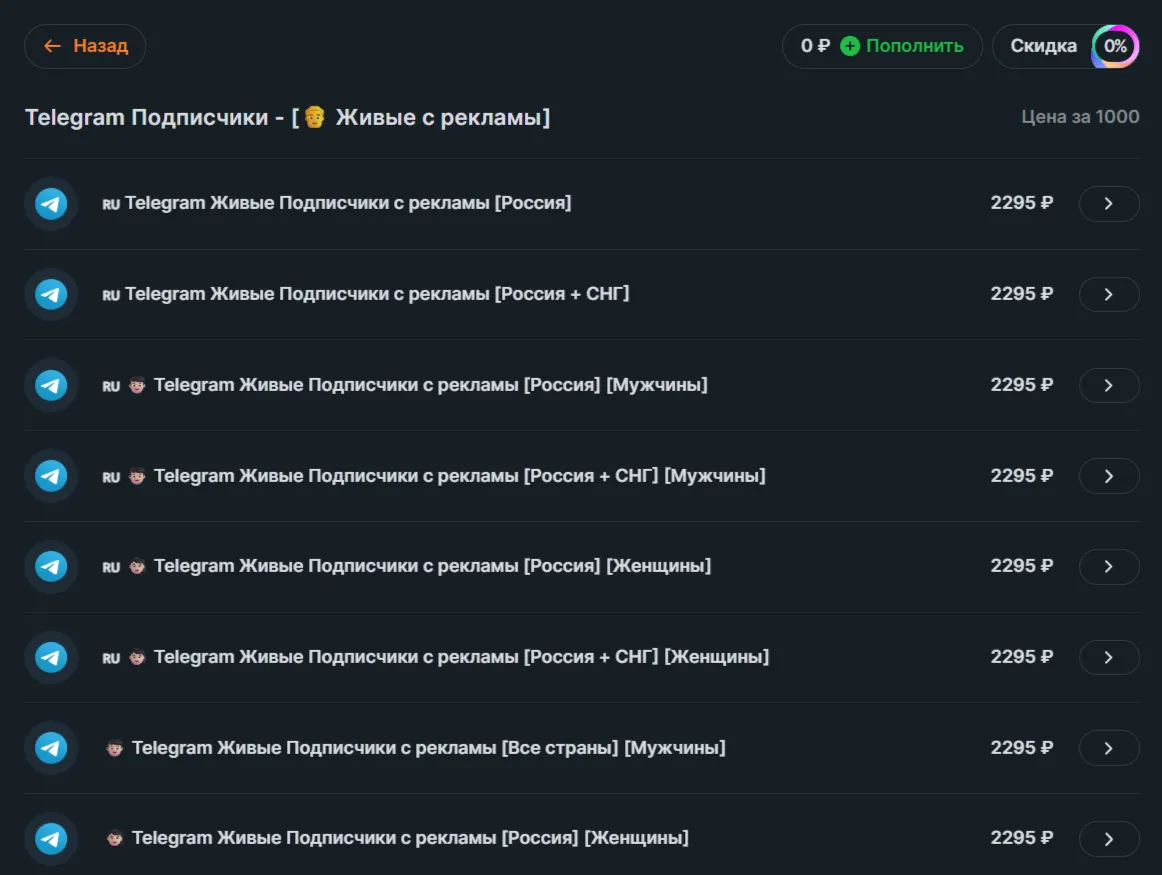Expand the [Россия + СНГ] service chevron
Screen dimensions: 1162x875
coord(1109,294)
